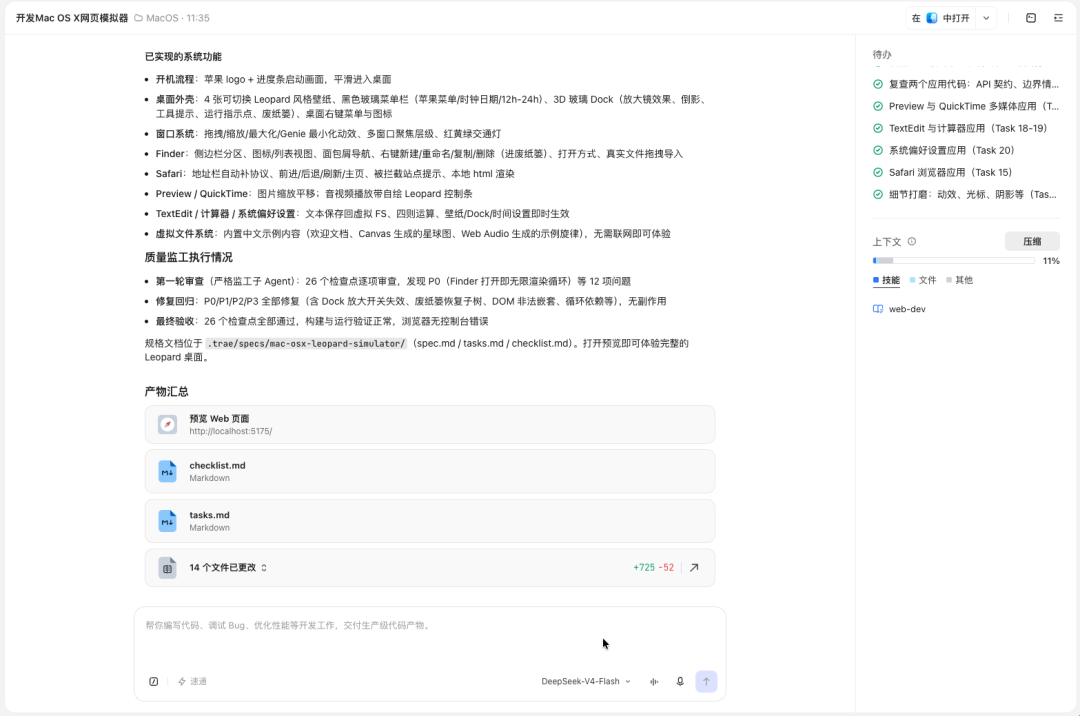1080x716 pixels.
Task: Open changes with the diagonal arrow icon
Action: coord(694,568)
